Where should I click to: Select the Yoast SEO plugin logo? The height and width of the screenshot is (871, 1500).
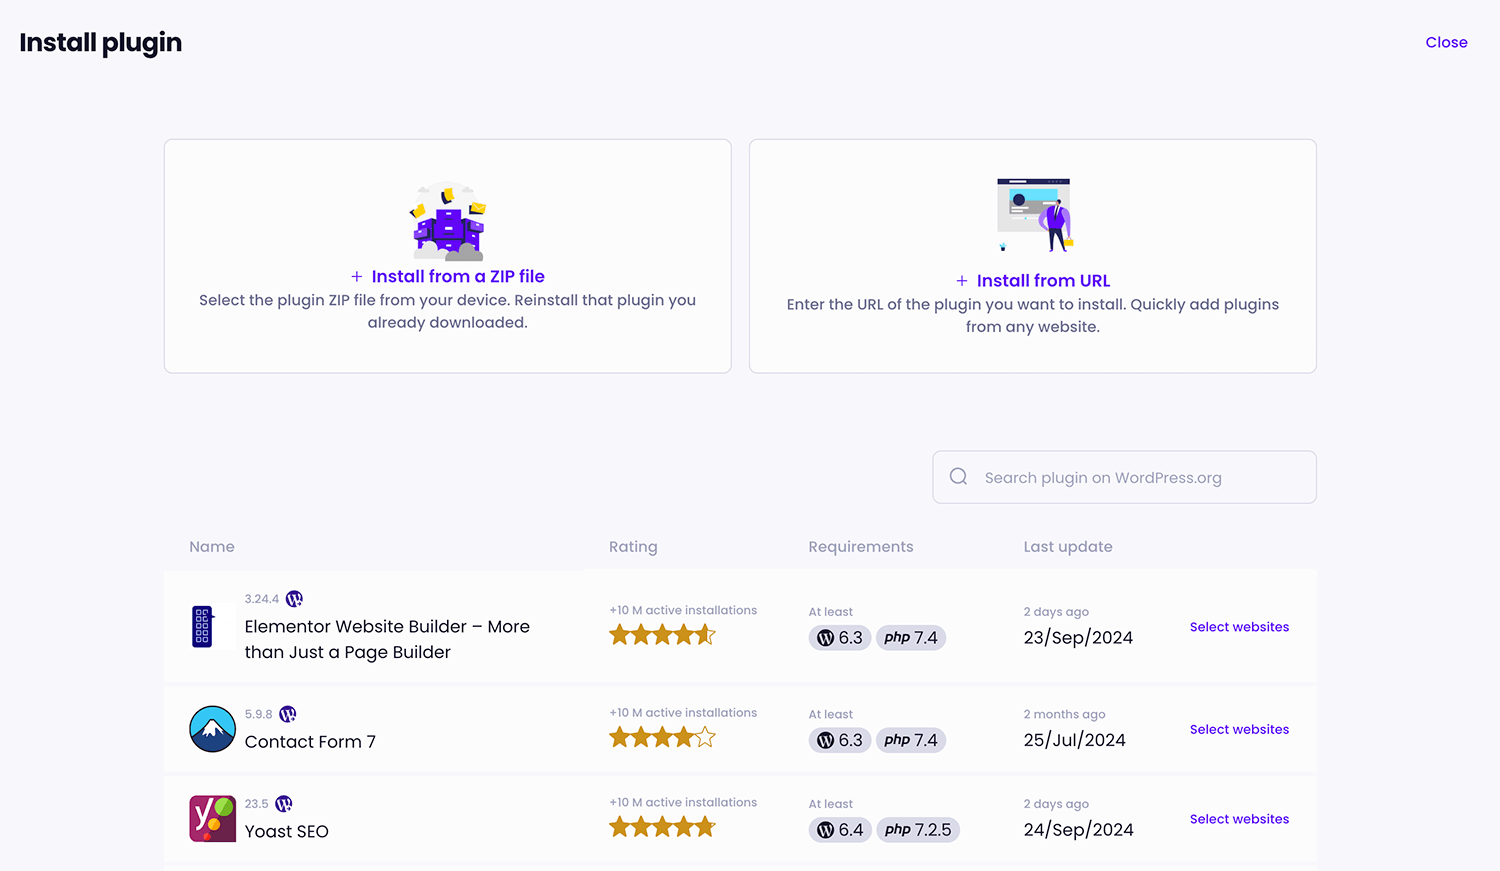[x=212, y=818]
